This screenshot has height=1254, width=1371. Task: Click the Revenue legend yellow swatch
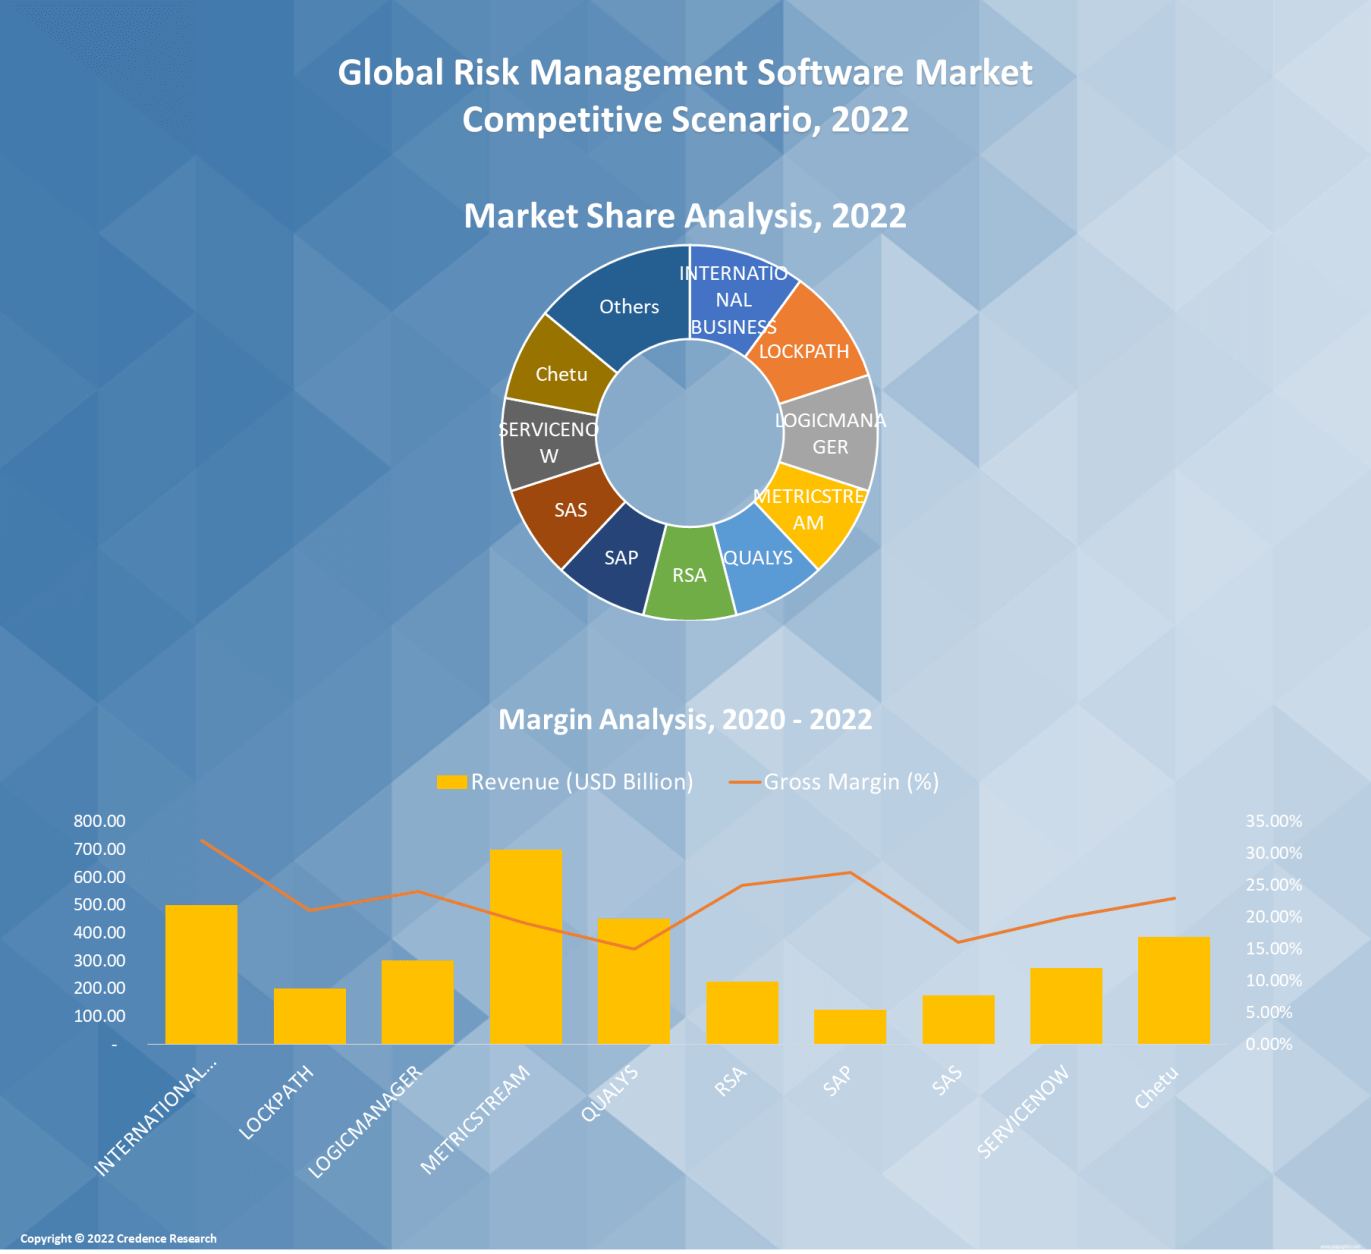click(452, 782)
